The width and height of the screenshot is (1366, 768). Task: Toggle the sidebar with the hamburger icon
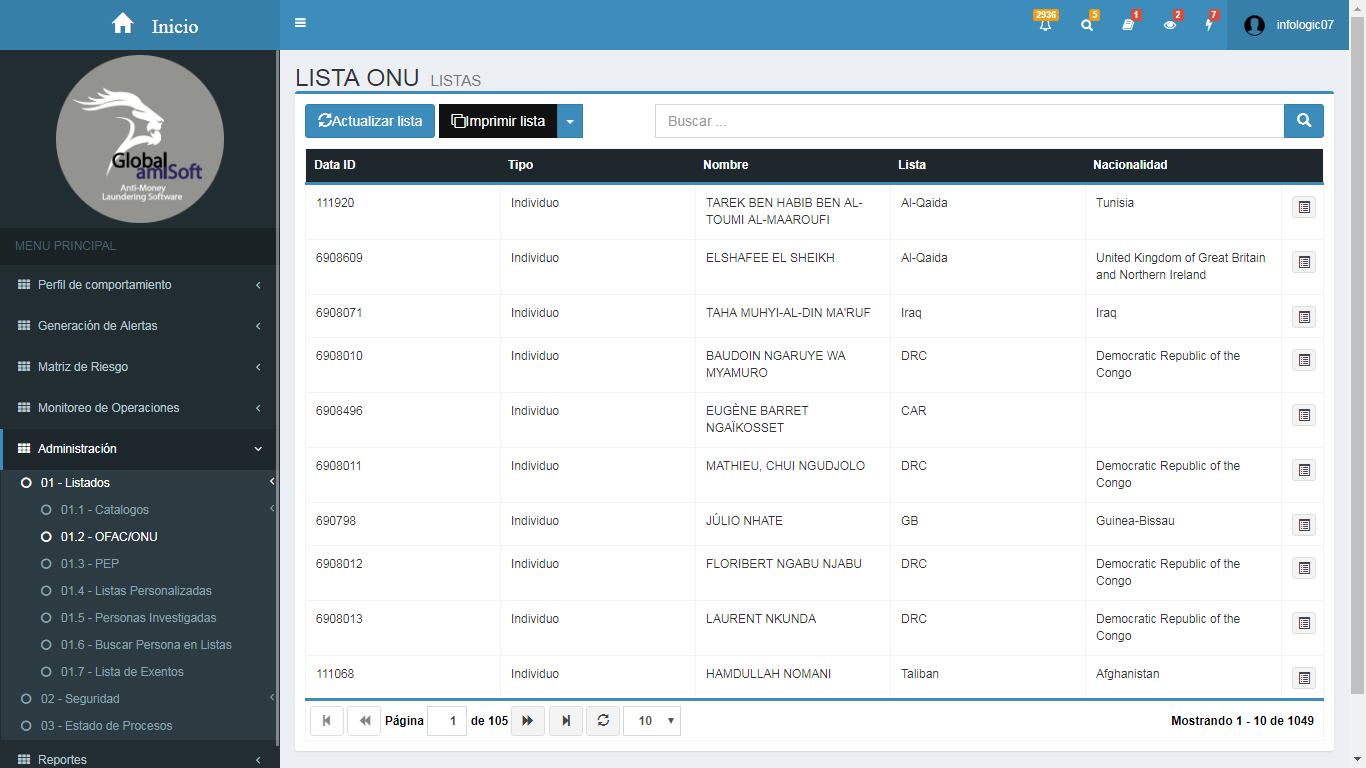point(300,23)
